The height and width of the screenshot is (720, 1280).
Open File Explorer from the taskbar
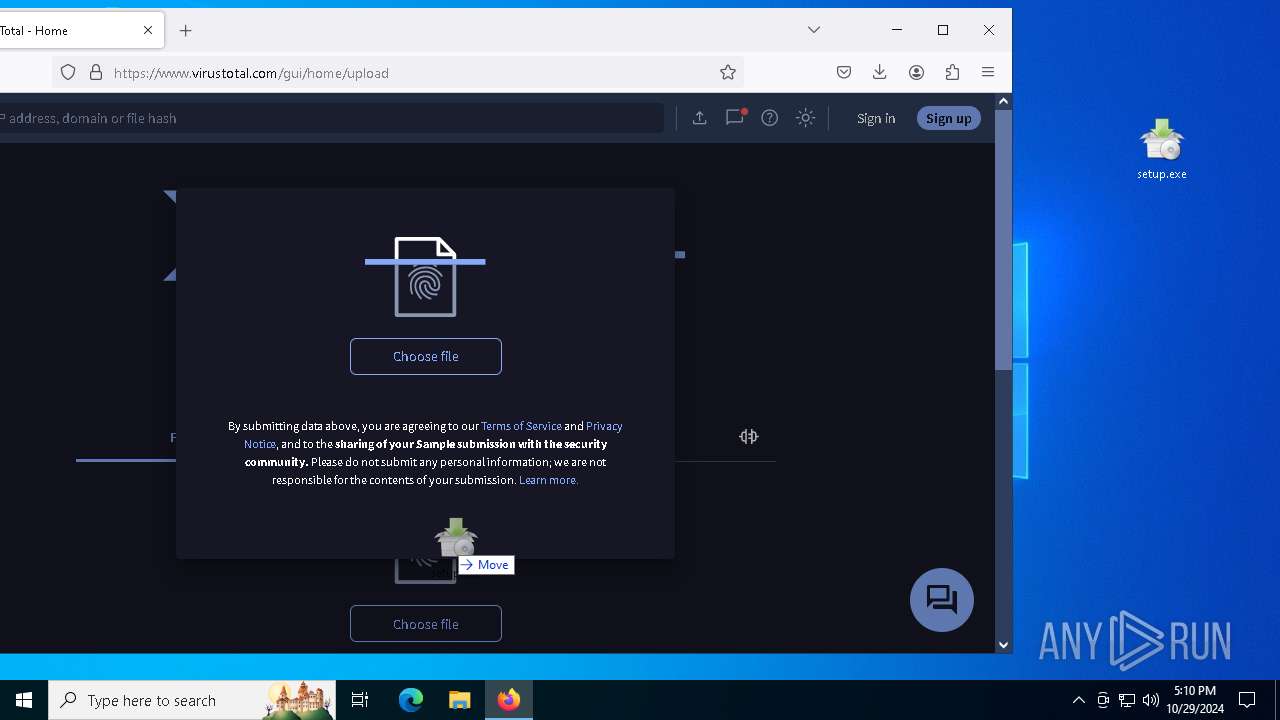[x=460, y=700]
